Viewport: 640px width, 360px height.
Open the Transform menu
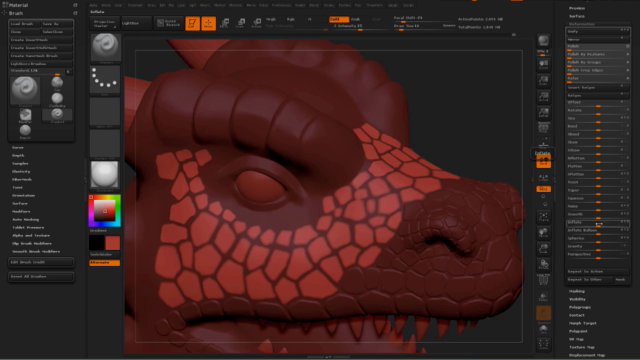(x=374, y=5)
